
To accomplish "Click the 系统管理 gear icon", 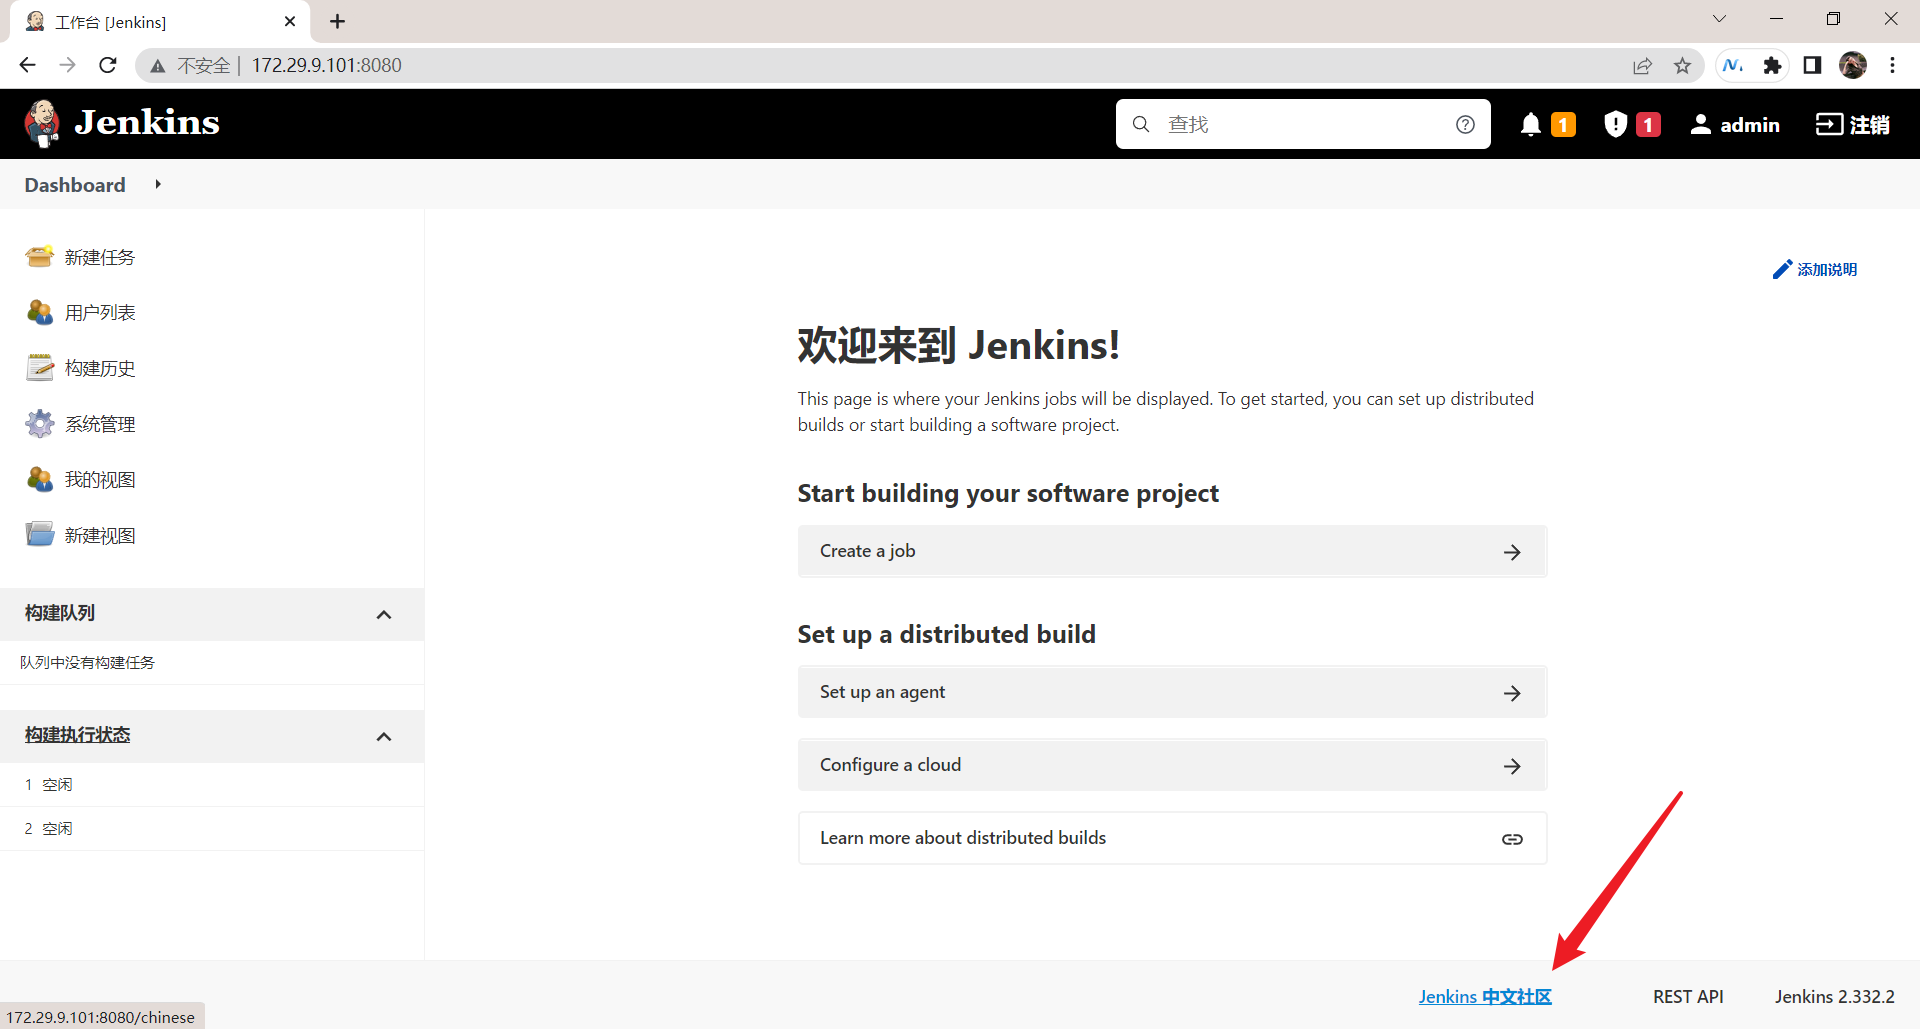I will (x=40, y=424).
